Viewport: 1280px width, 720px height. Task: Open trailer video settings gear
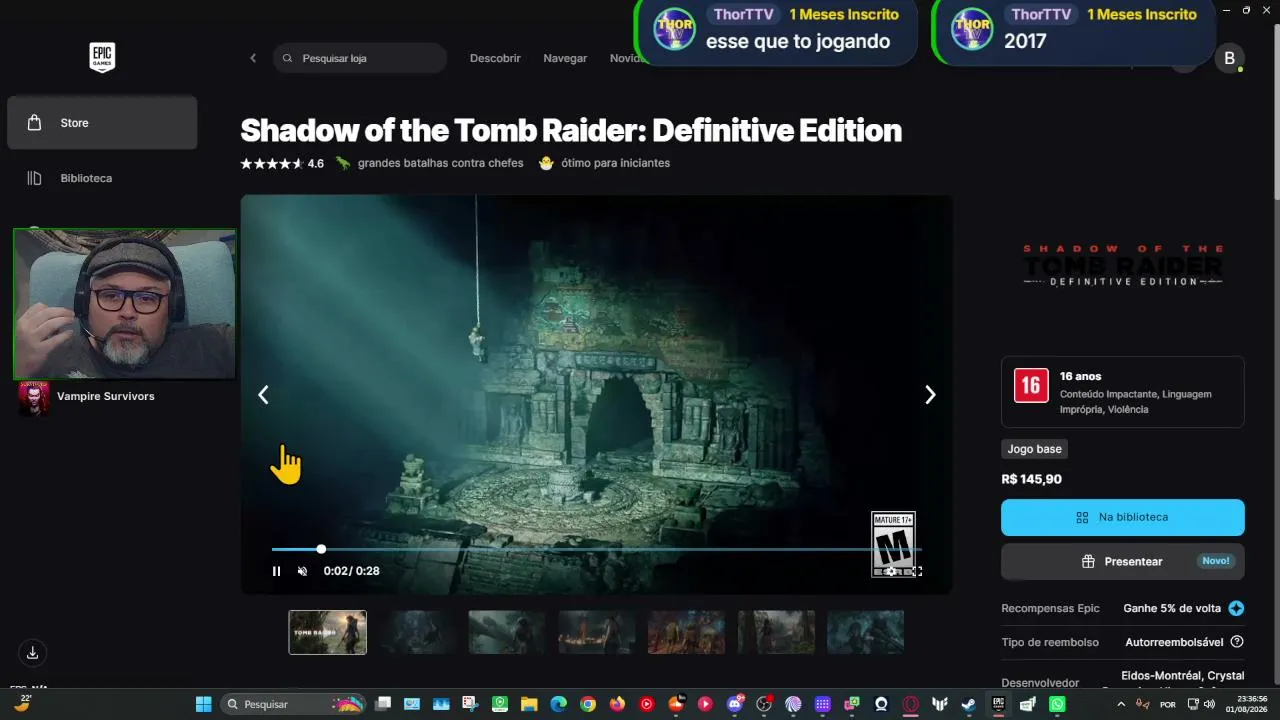pyautogui.click(x=890, y=571)
